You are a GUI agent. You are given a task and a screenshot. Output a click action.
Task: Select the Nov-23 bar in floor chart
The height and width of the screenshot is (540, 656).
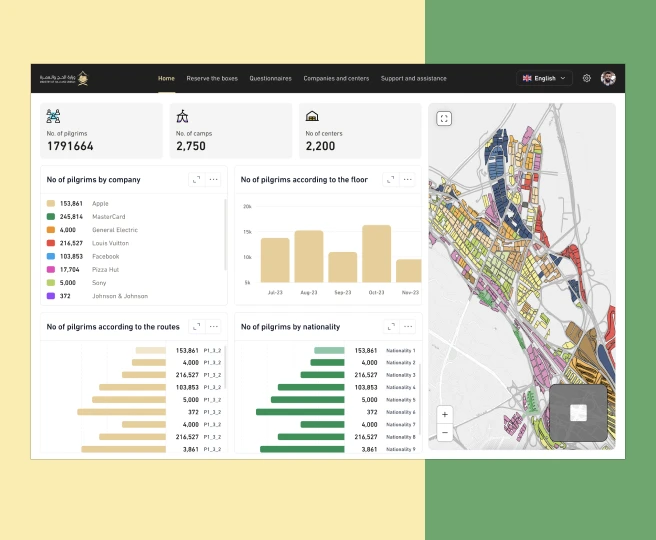(409, 271)
